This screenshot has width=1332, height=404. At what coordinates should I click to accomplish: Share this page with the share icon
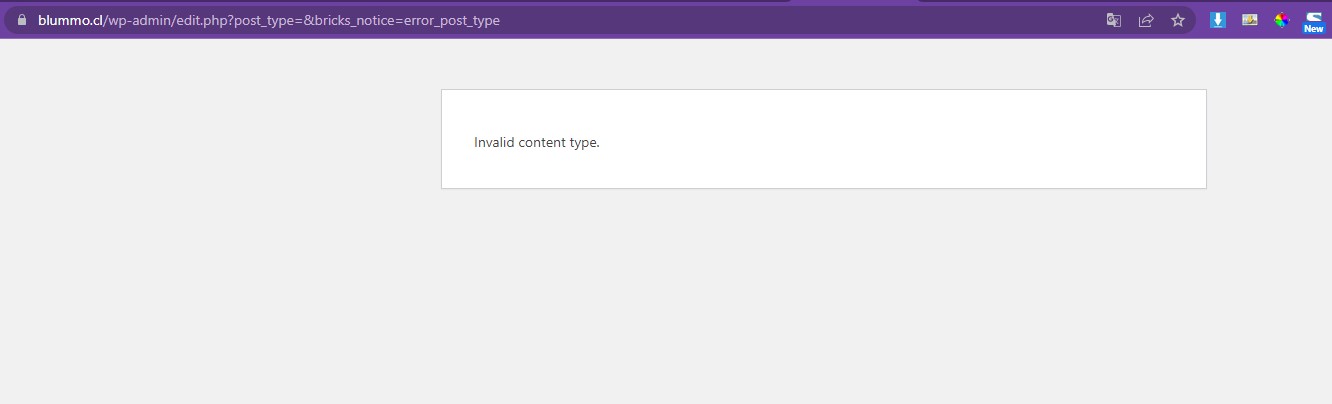tap(1146, 20)
